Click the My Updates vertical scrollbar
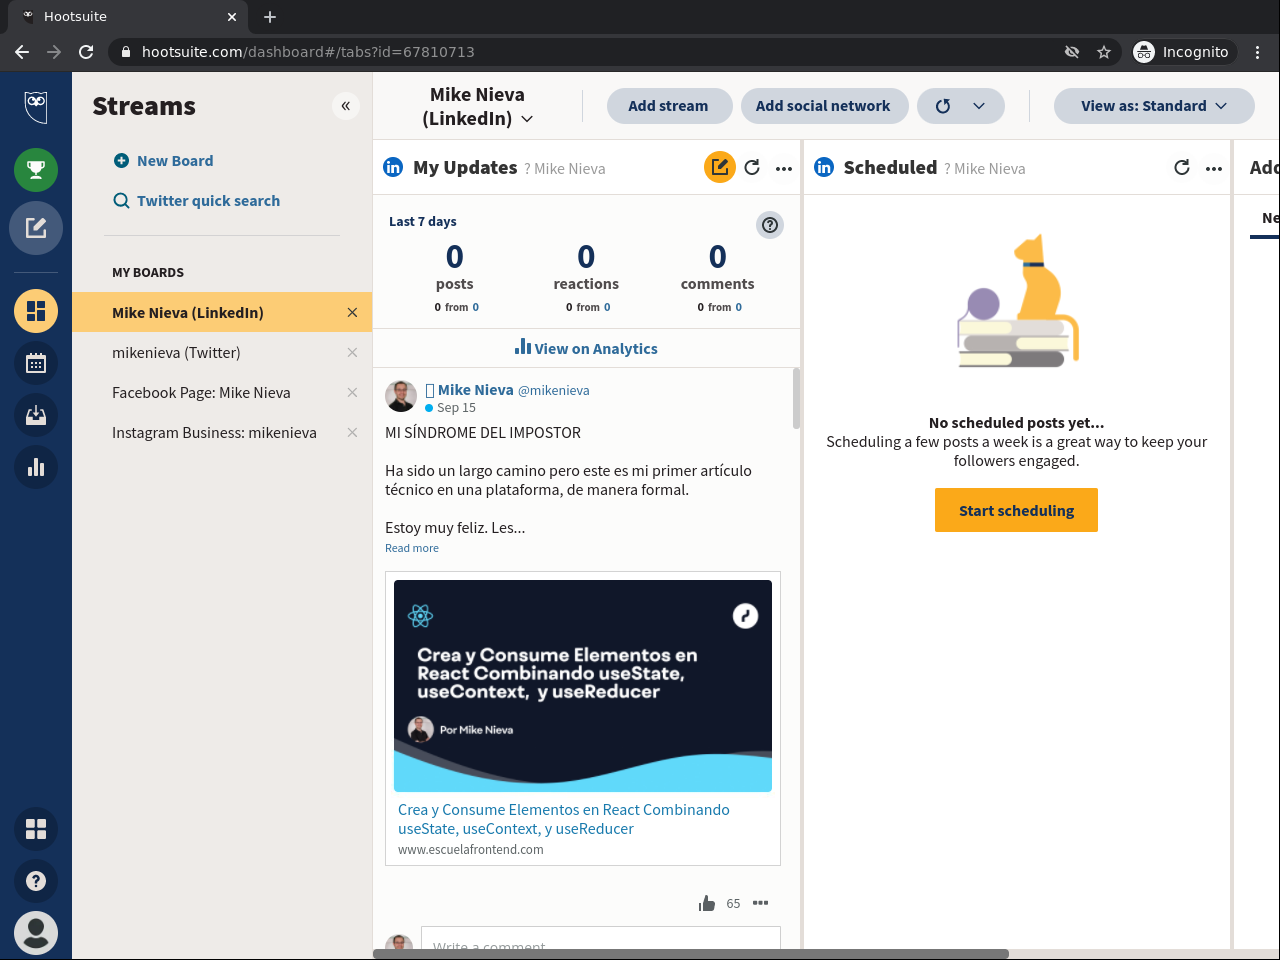Screen dimensions: 1280x960 tap(796, 398)
